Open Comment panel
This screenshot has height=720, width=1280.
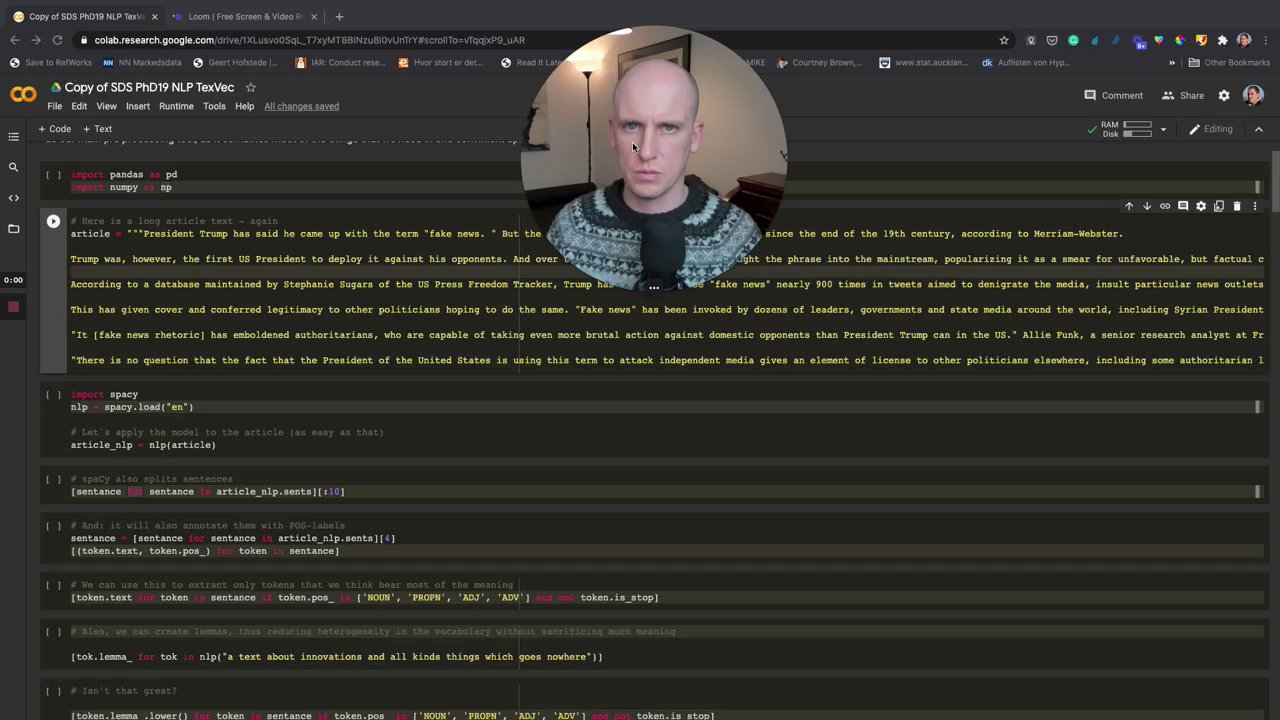(x=1114, y=96)
